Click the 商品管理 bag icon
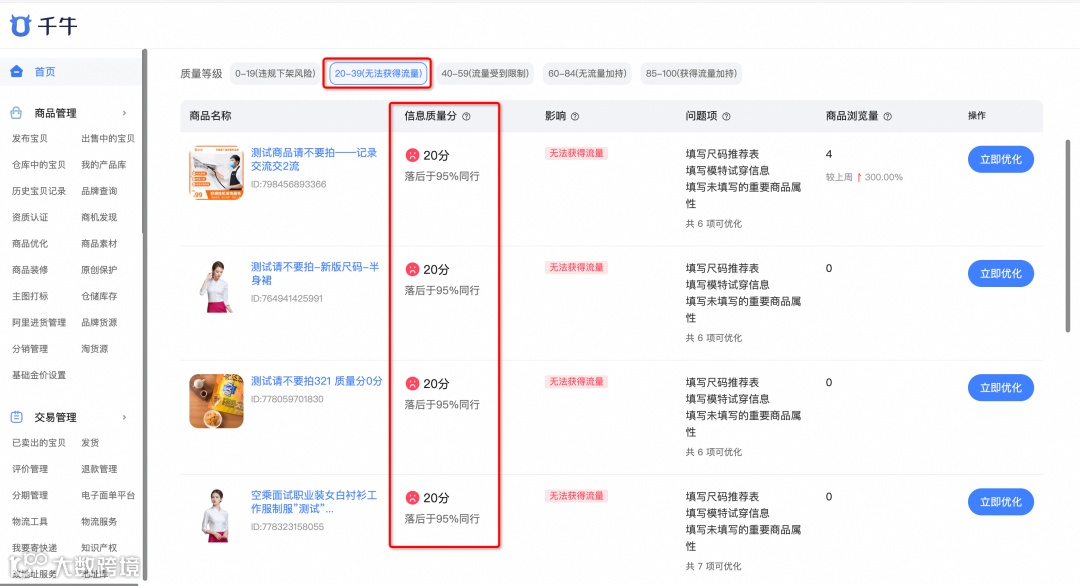This screenshot has height=586, width=1080. [x=17, y=113]
